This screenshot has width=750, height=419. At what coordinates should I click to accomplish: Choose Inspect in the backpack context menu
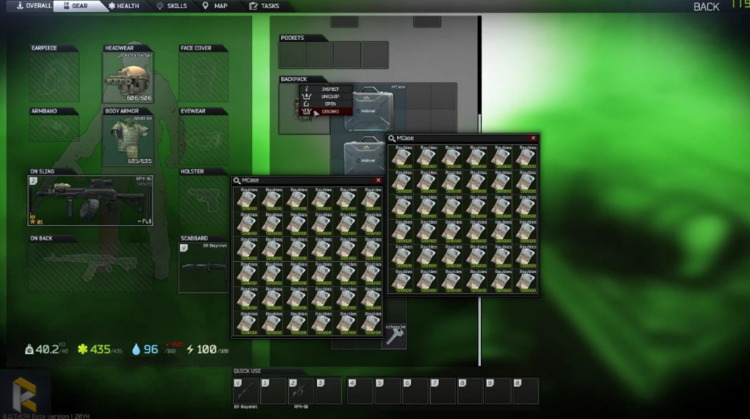click(326, 89)
